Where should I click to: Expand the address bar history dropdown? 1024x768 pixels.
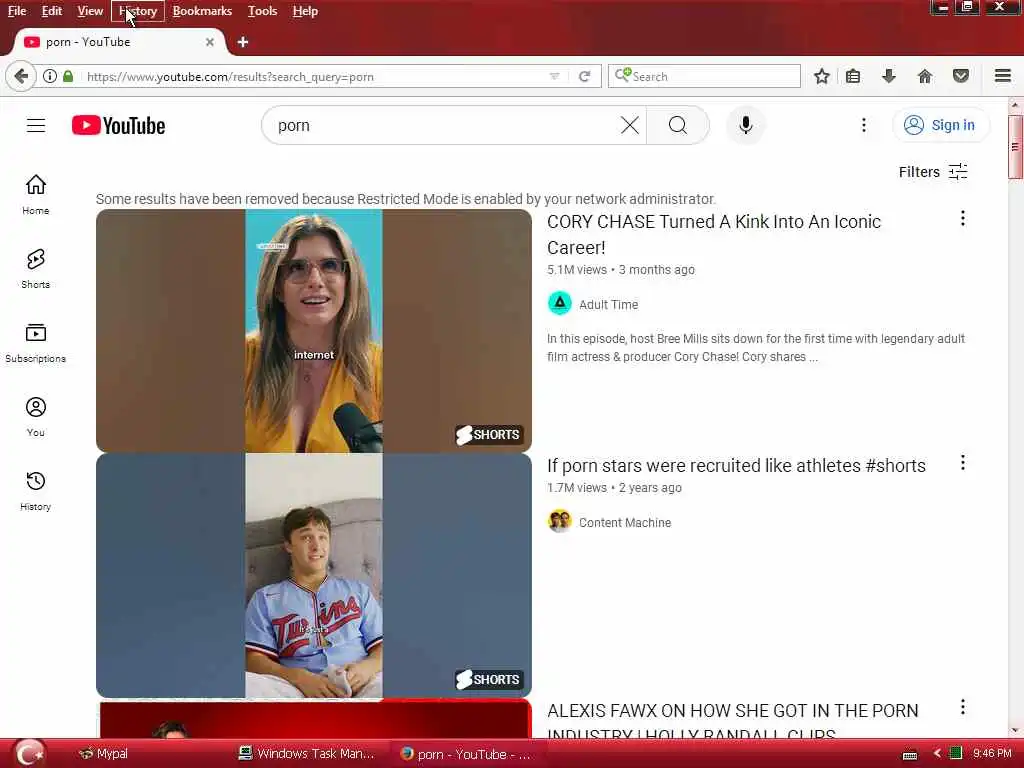(x=554, y=76)
